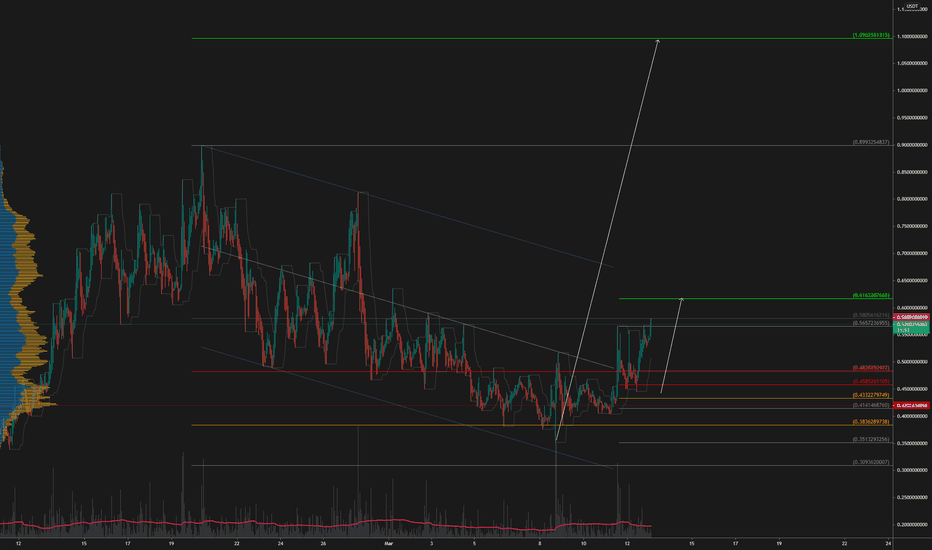Click the 0.3000000000 price axis label
This screenshot has width=932, height=550.
(912, 470)
